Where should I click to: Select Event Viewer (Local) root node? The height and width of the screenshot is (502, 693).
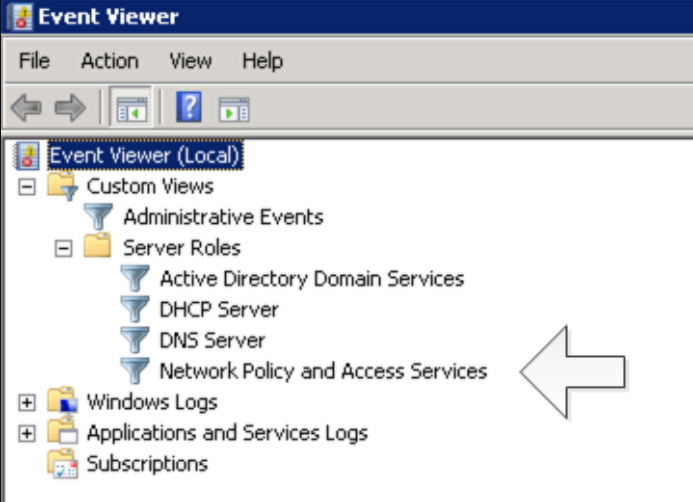click(x=144, y=155)
